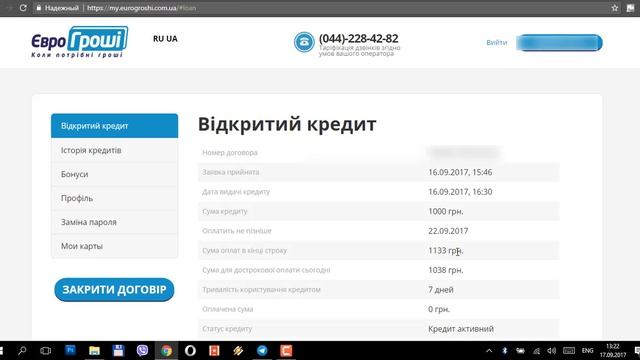Click the 7 дней duration value
The image size is (640, 360).
tap(441, 290)
